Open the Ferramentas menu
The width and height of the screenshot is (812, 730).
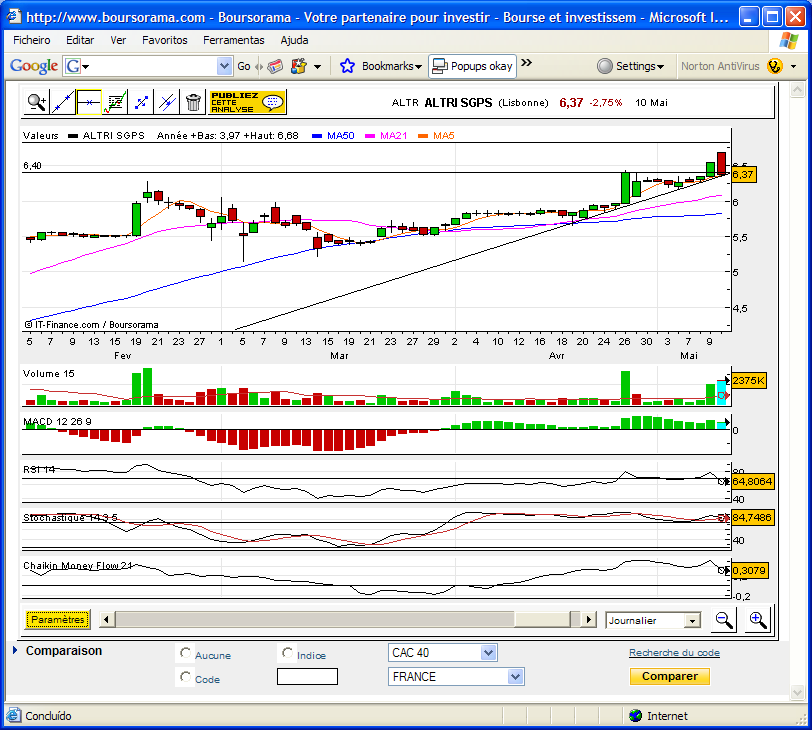pos(234,40)
